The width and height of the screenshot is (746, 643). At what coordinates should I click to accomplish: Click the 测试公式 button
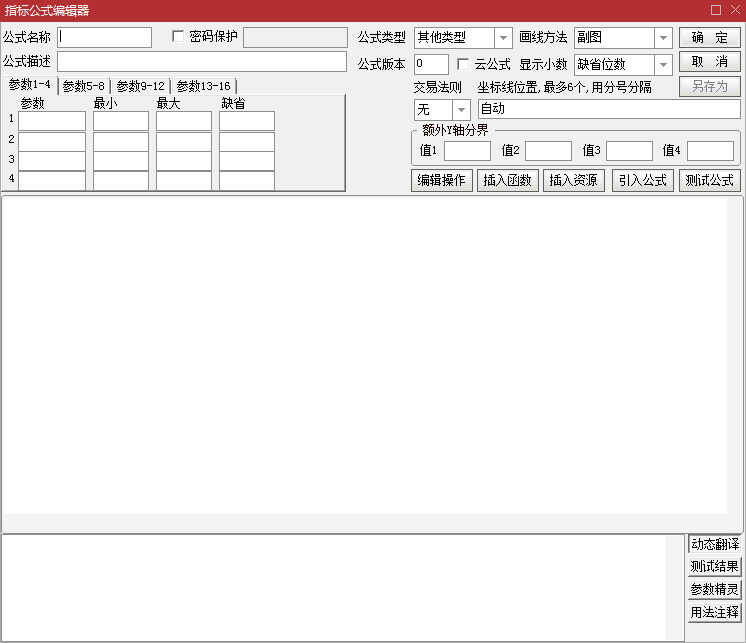[x=709, y=181]
